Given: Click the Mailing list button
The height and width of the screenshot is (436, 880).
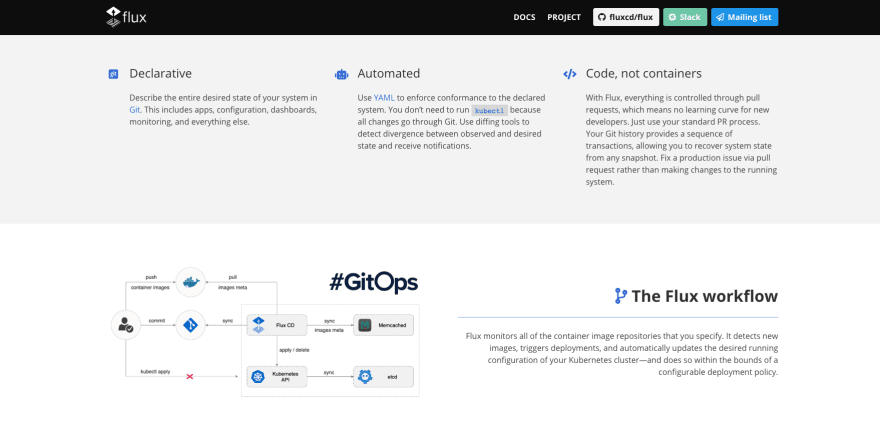Looking at the screenshot, I should coord(744,17).
